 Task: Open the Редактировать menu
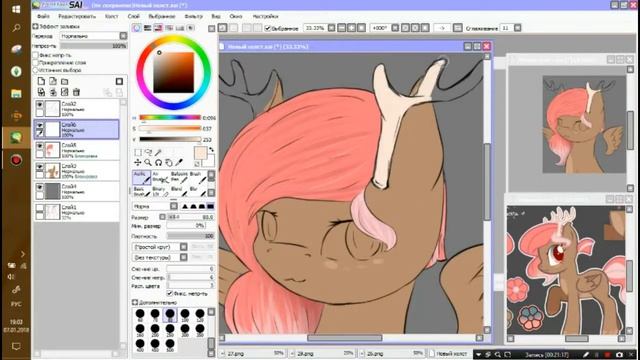77,16
